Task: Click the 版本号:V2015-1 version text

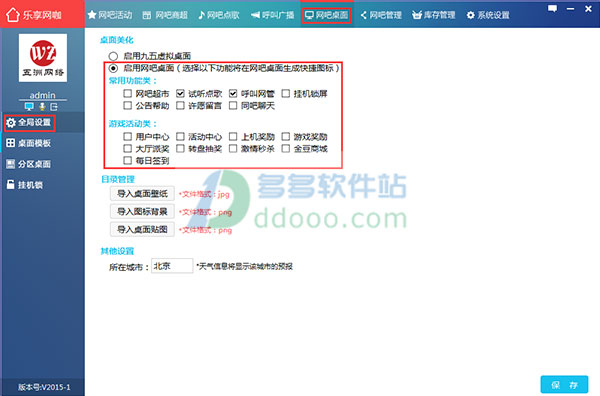Action: (x=44, y=387)
